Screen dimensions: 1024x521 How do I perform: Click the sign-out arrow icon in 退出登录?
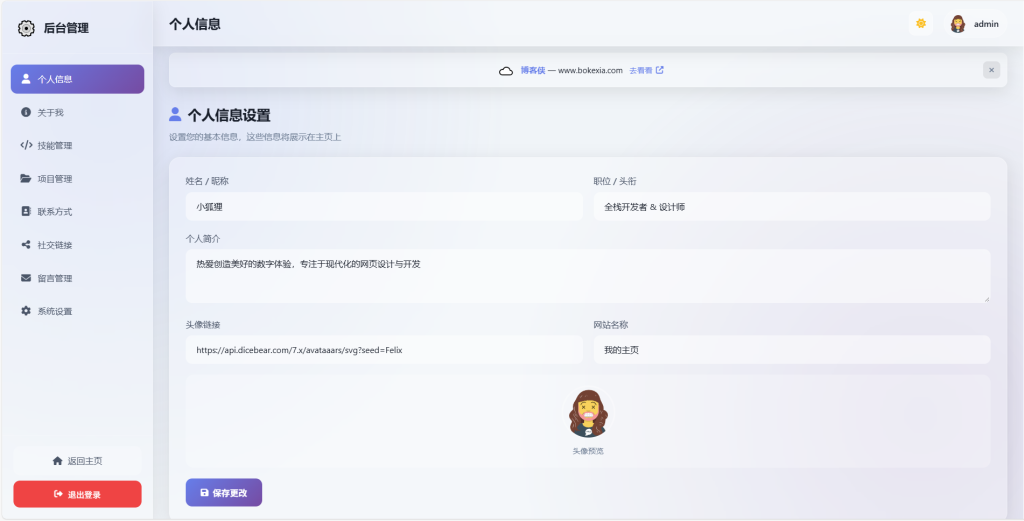point(58,494)
